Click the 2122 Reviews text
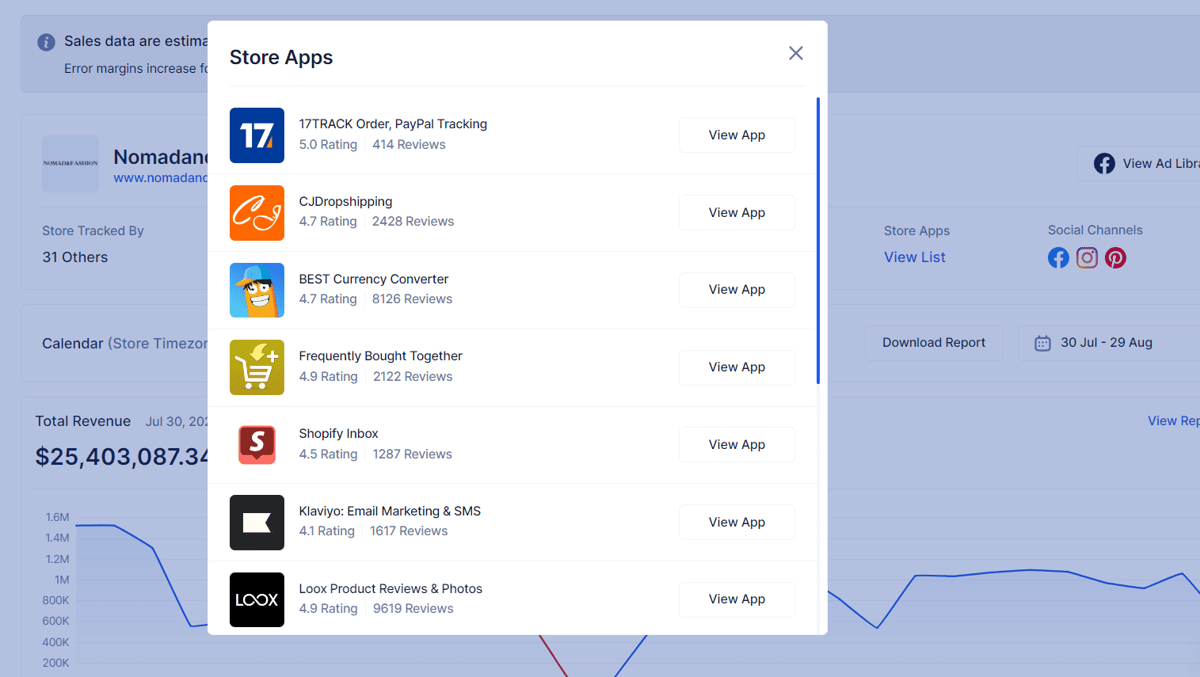The width and height of the screenshot is (1200, 677). (413, 376)
